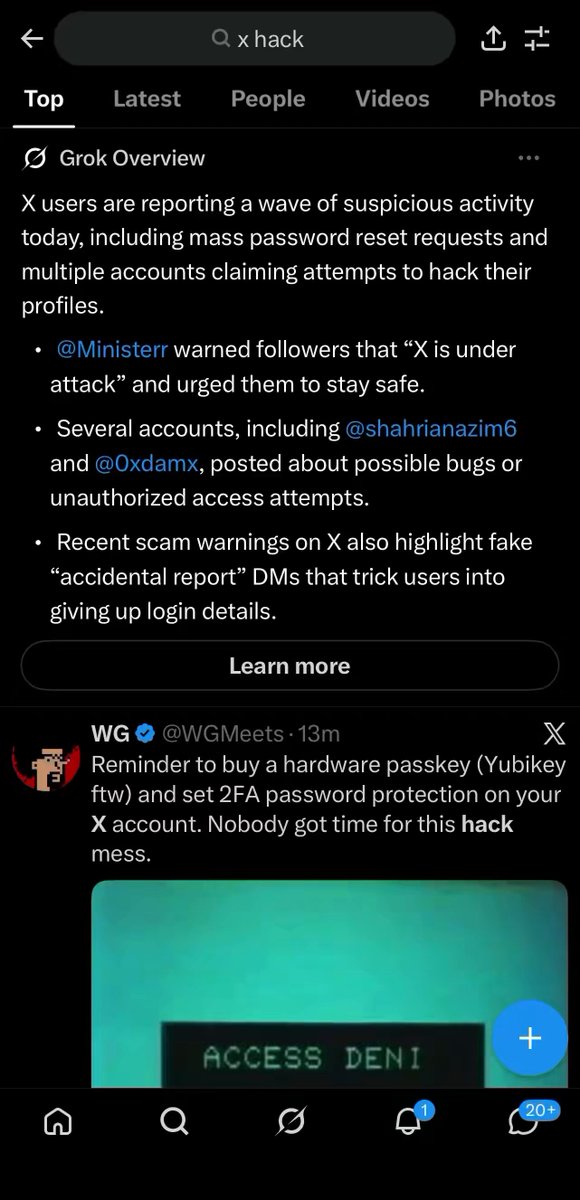The width and height of the screenshot is (580, 1200).
Task: Open the search filter settings icon
Action: [537, 39]
